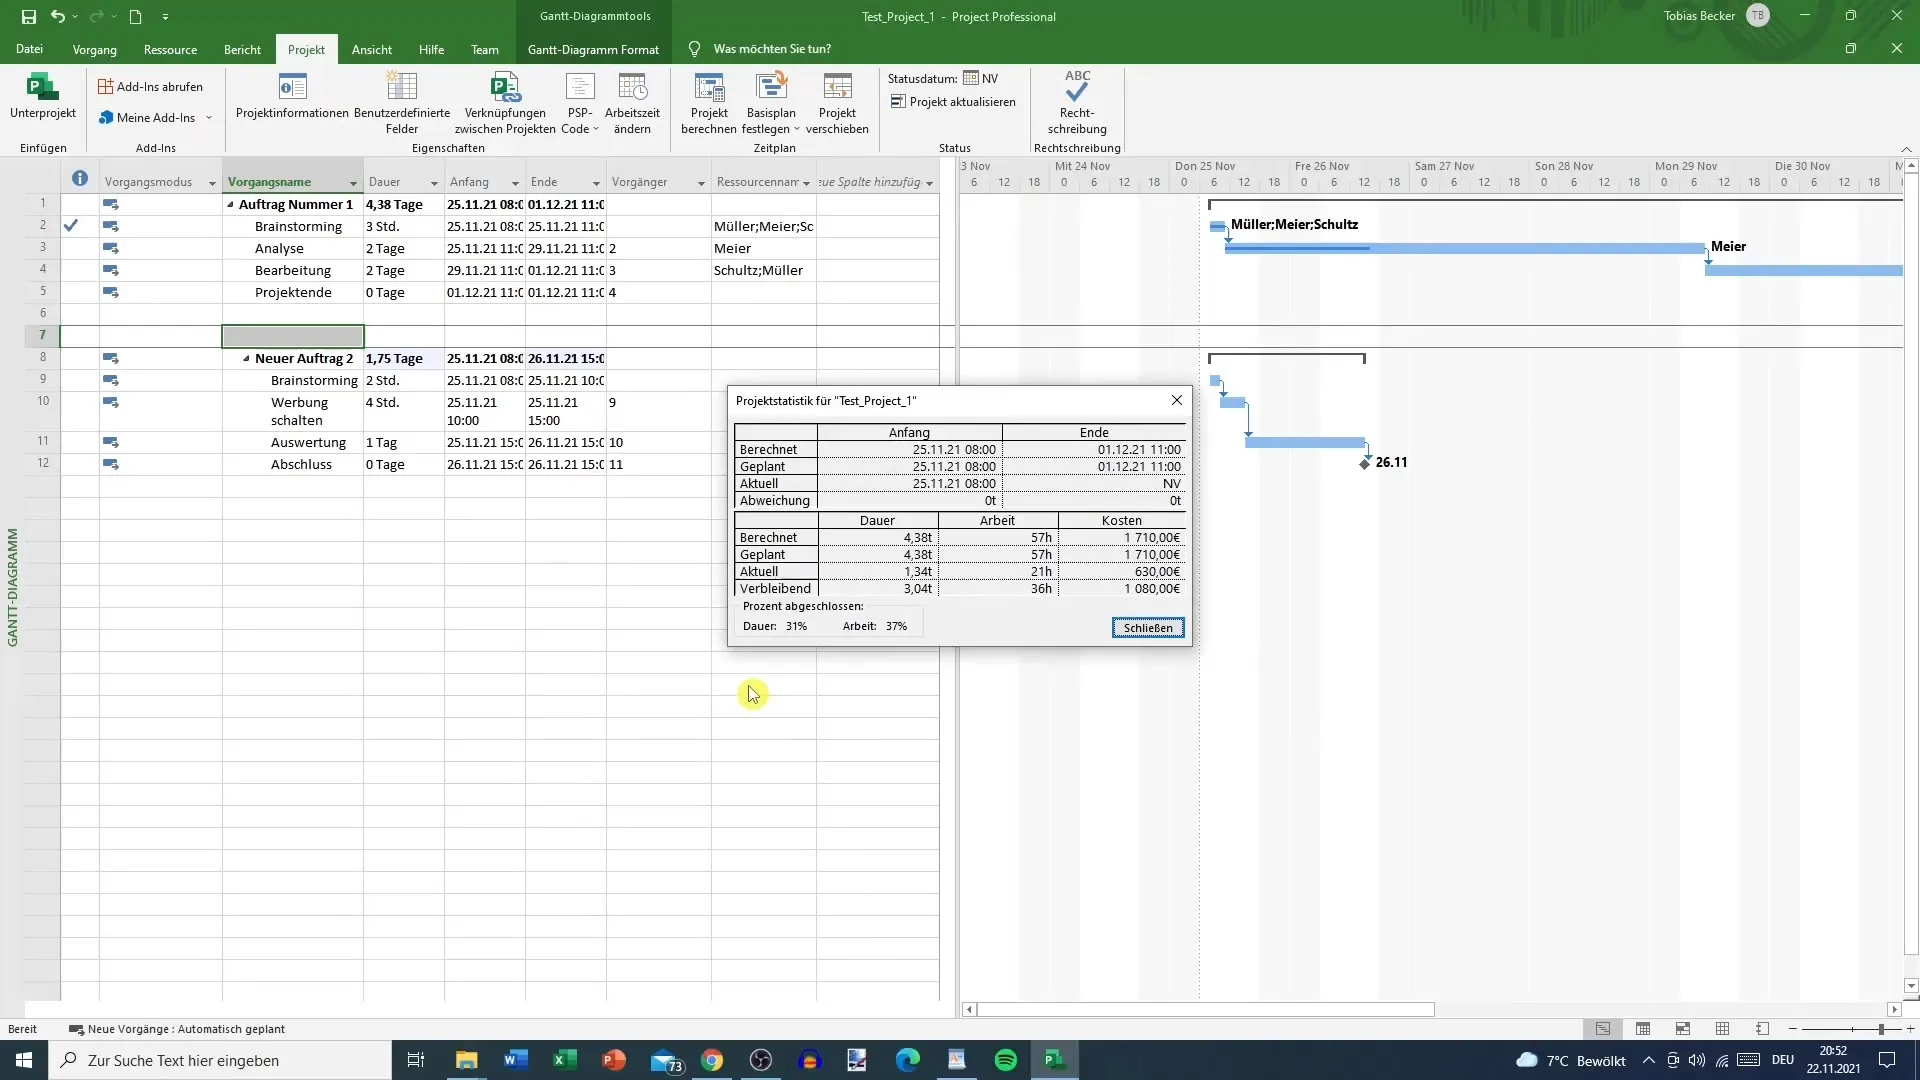This screenshot has height=1080, width=1920.
Task: Open the Datei menu
Action: tap(29, 49)
